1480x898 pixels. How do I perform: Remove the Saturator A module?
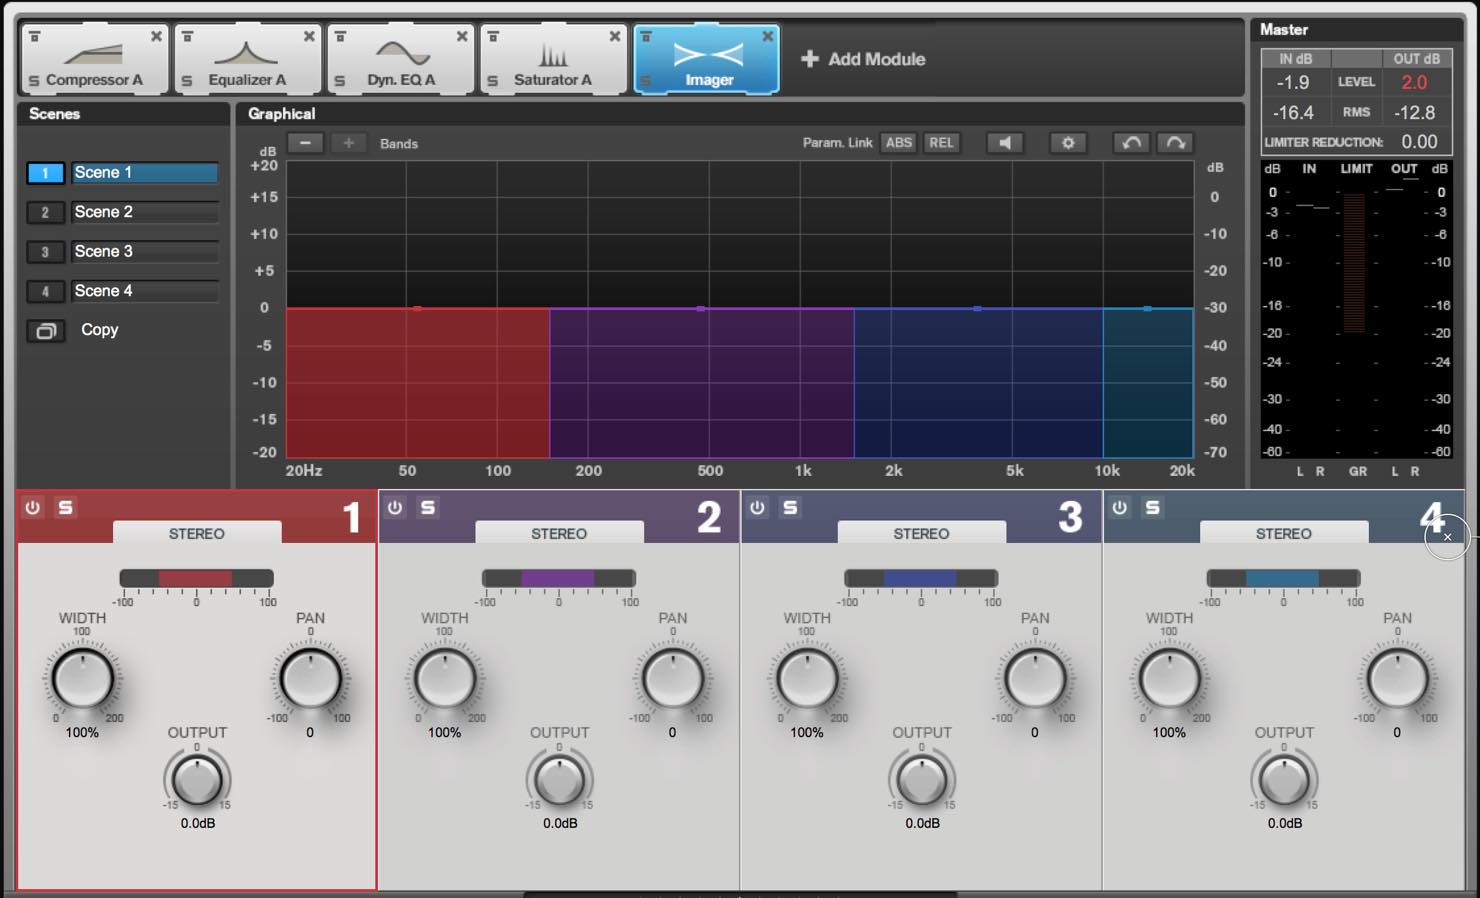[614, 36]
